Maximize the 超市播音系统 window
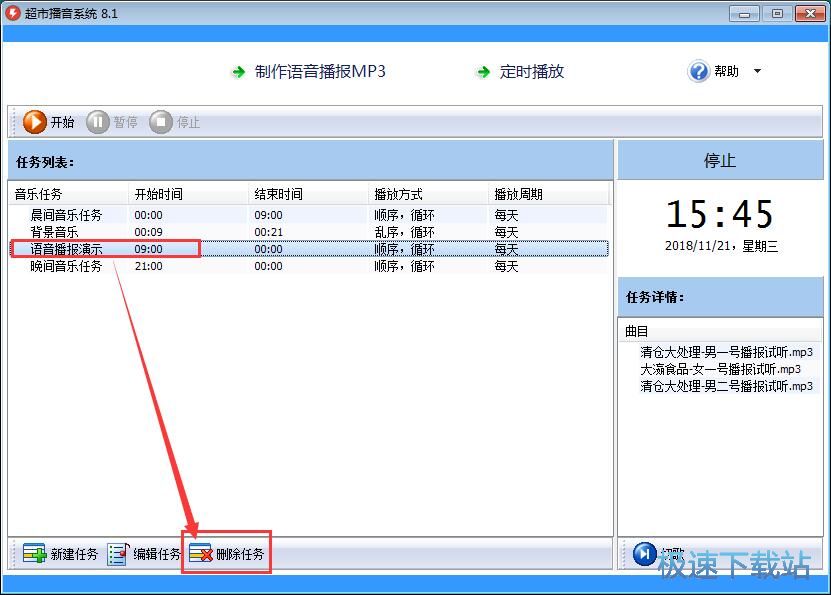Viewport: 831px width, 595px height. click(777, 13)
